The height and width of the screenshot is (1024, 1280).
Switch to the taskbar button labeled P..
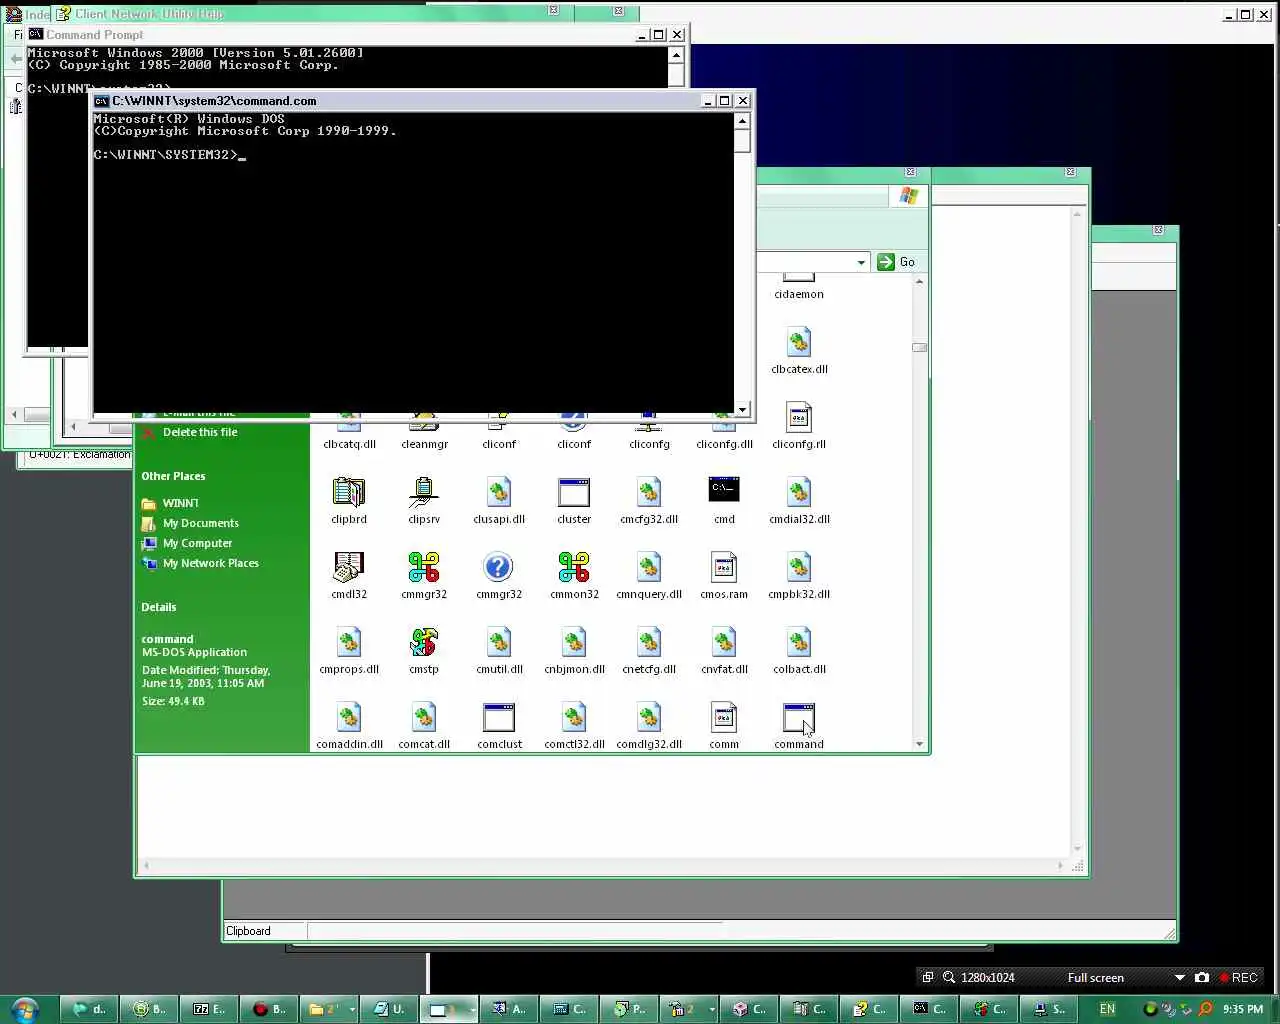click(x=629, y=1009)
